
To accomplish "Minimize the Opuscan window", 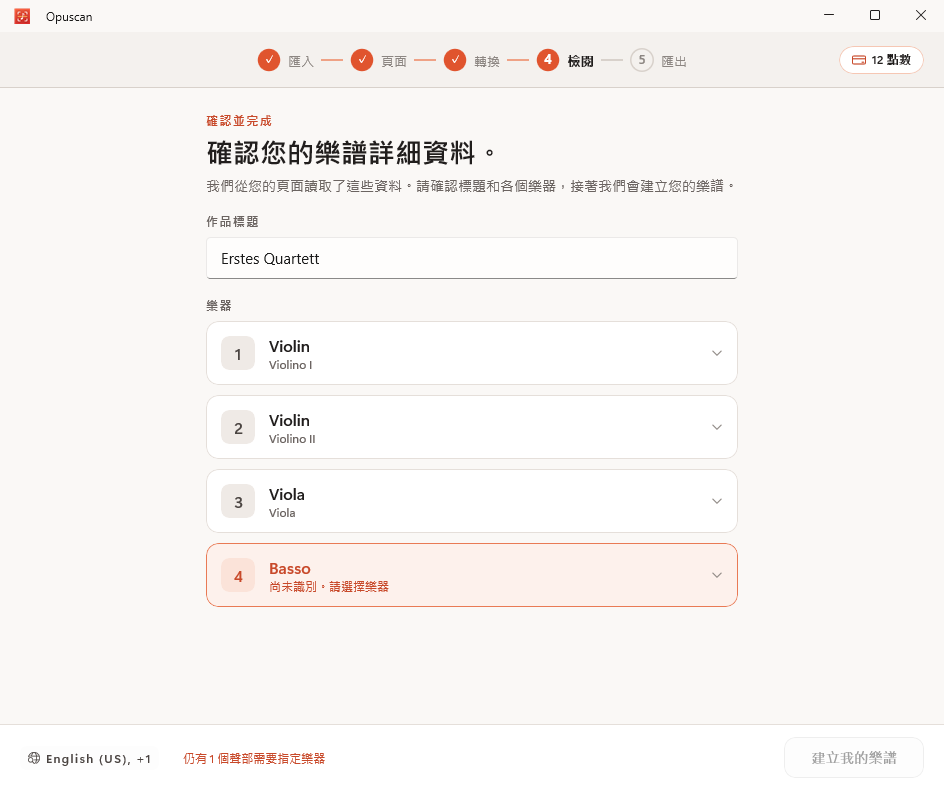I will tap(829, 15).
